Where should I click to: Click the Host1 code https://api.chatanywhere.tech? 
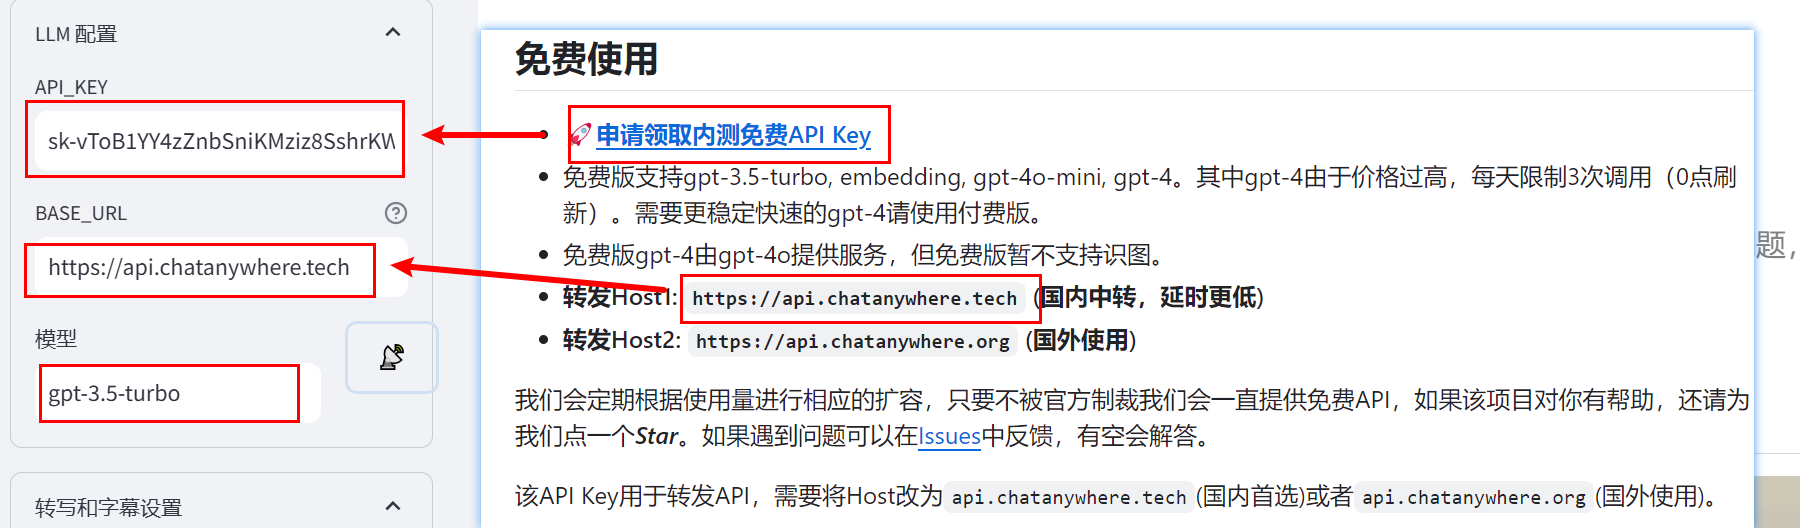pyautogui.click(x=854, y=298)
